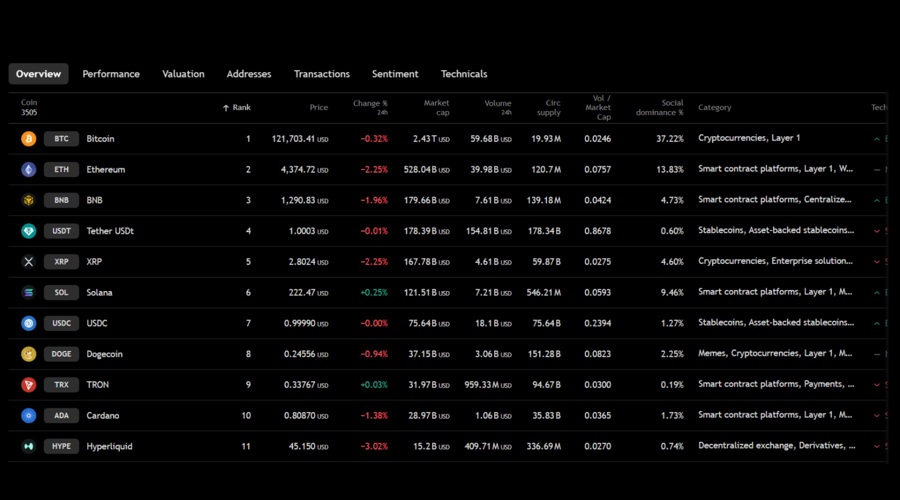Click Bitcoin category 'Cryptocurrencies, Layer 1'

click(x=749, y=138)
